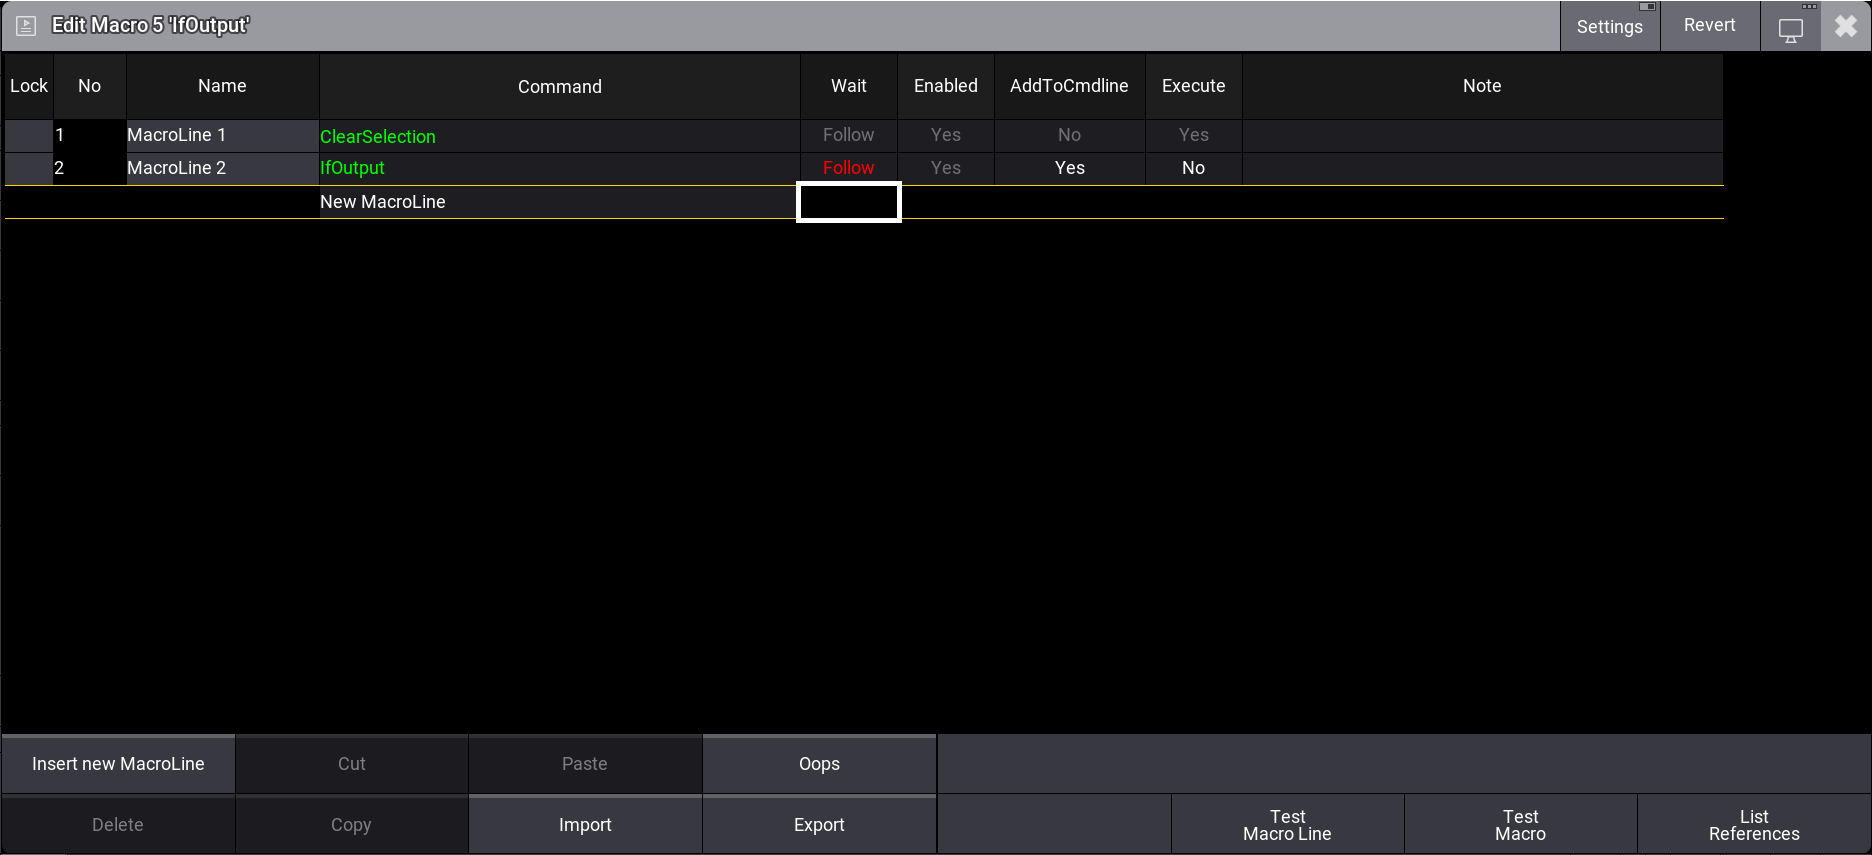Image resolution: width=1872 pixels, height=855 pixels.
Task: Select the ClearSelection command cell
Action: pos(558,136)
